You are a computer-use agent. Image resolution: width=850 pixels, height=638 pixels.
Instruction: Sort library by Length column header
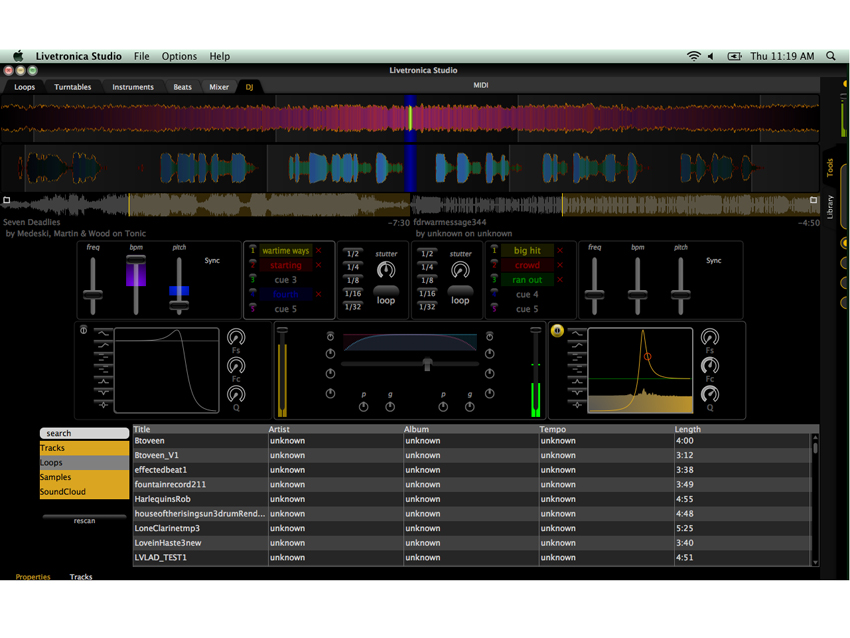[x=742, y=429]
